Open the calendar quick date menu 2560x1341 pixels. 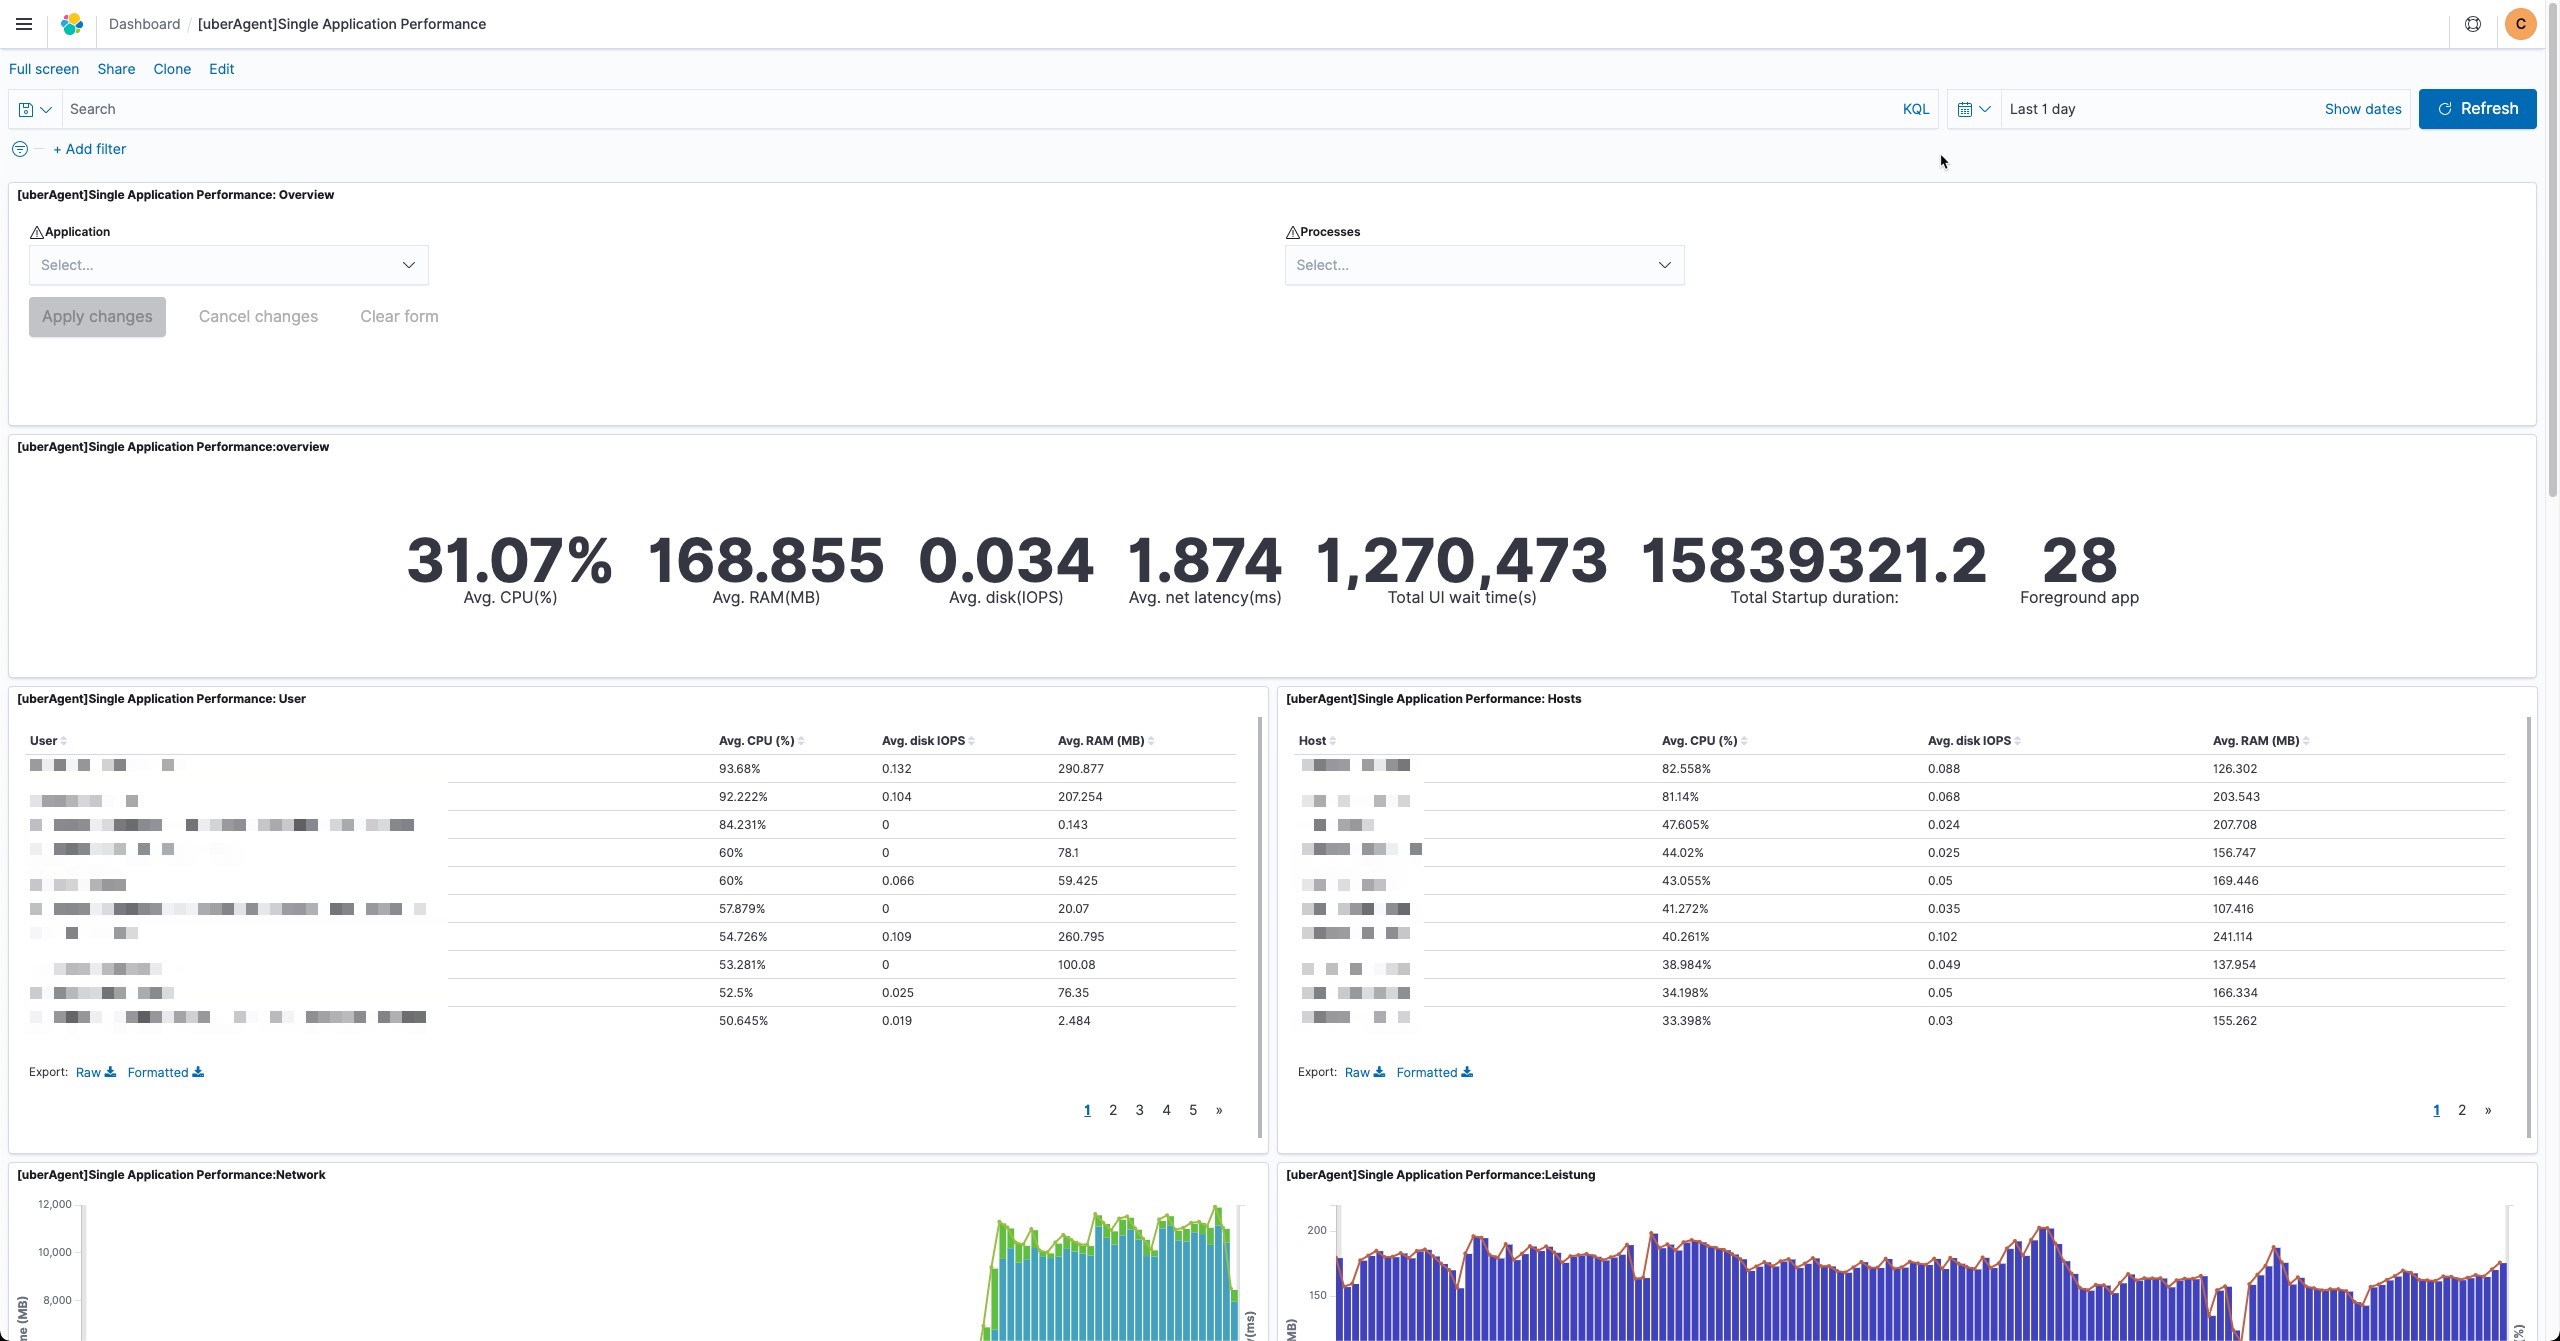[1973, 109]
